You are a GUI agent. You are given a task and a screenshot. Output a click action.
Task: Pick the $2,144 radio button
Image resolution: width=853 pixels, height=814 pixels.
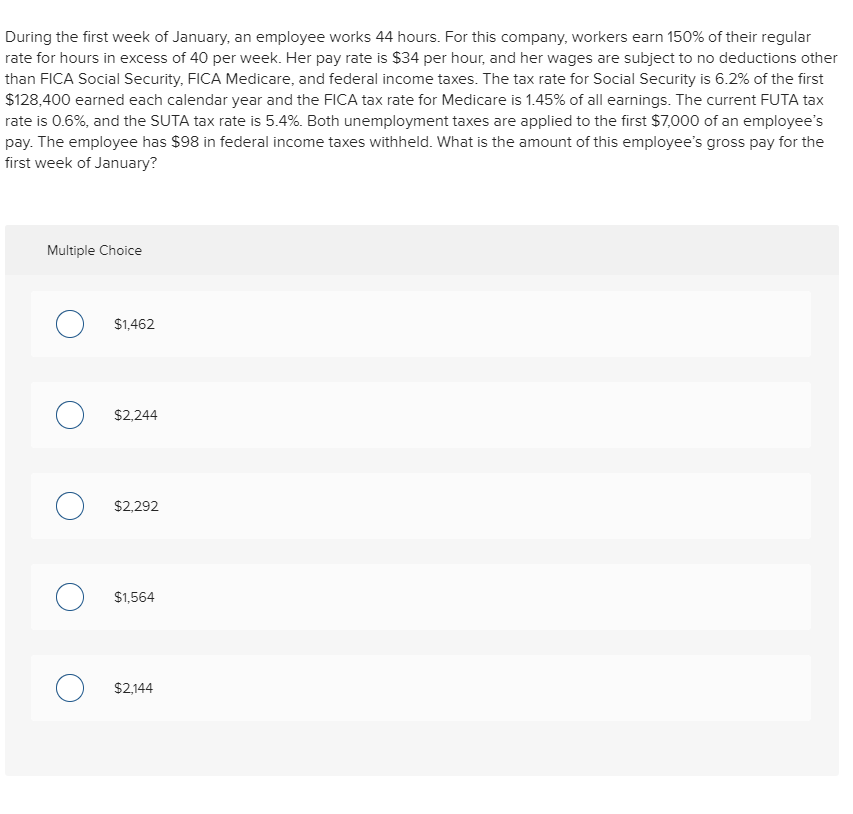tap(70, 688)
